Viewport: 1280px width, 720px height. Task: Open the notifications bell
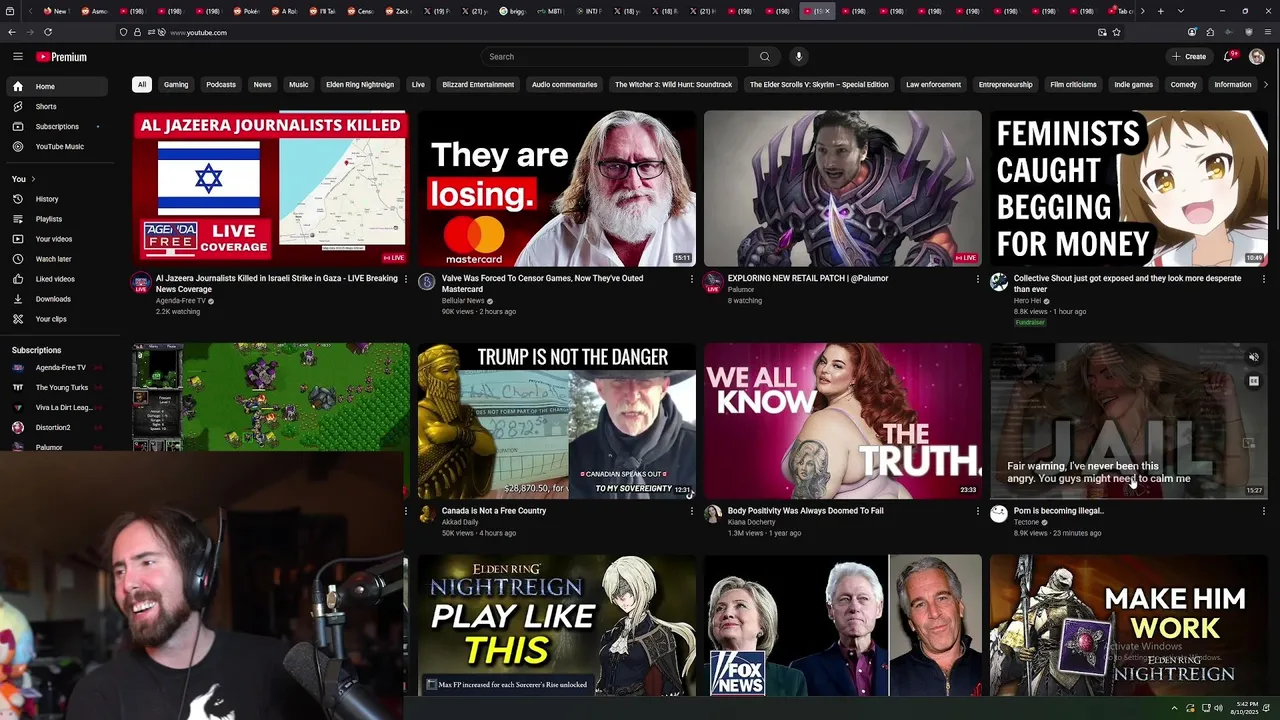1229,57
